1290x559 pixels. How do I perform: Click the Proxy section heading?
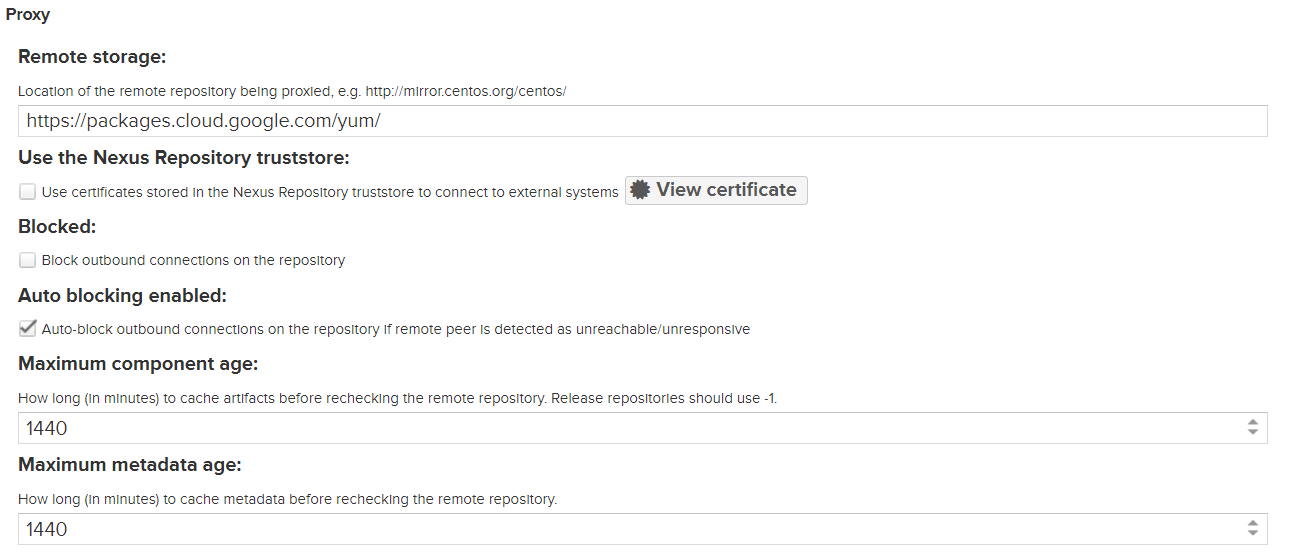(28, 15)
